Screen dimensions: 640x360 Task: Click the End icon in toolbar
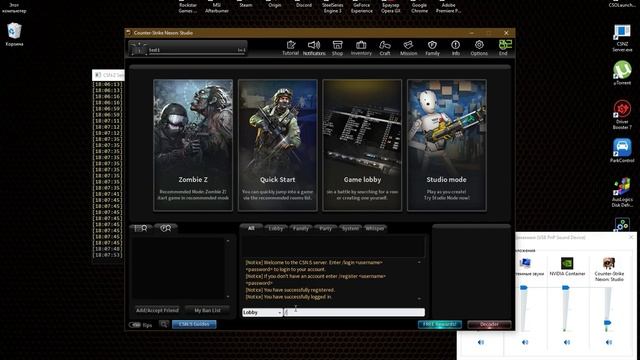505,48
